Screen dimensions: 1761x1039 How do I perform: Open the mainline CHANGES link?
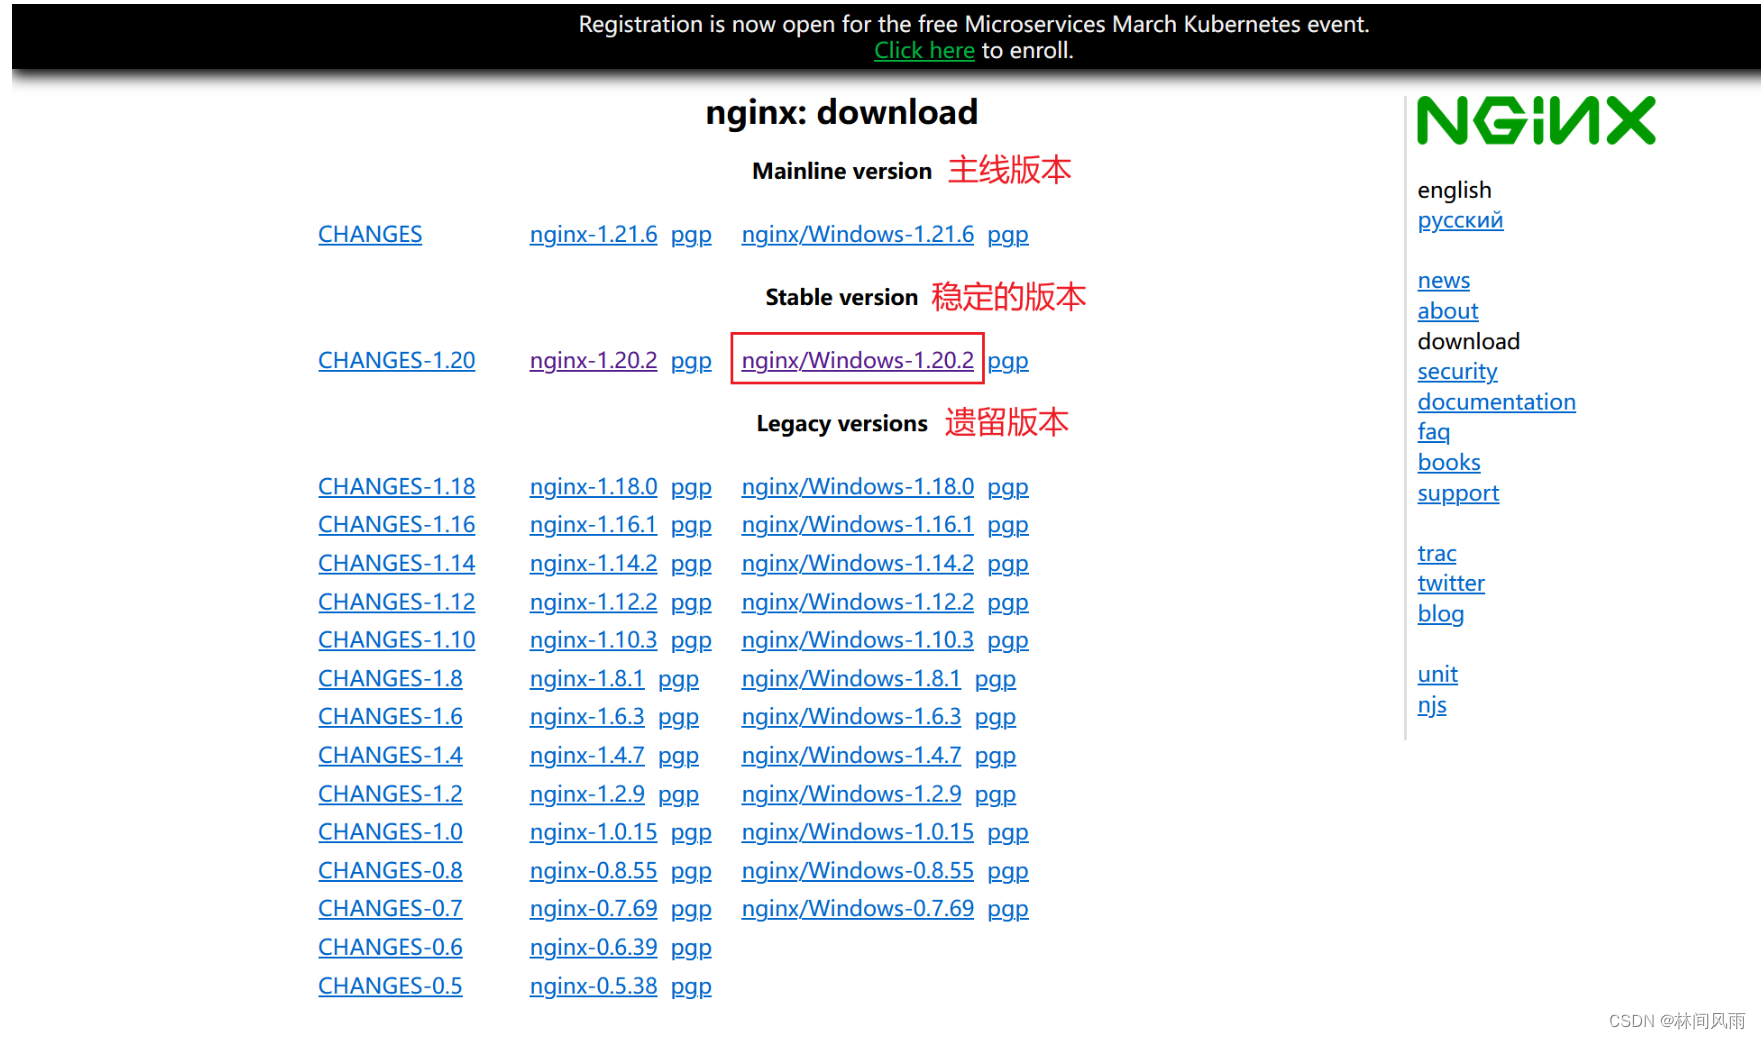pos(370,234)
